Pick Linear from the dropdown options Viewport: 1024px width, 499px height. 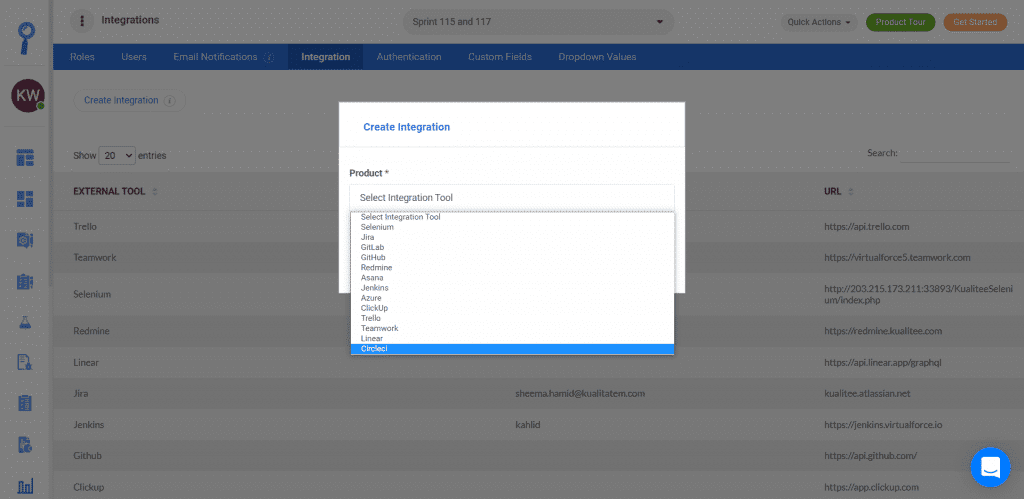(512, 338)
